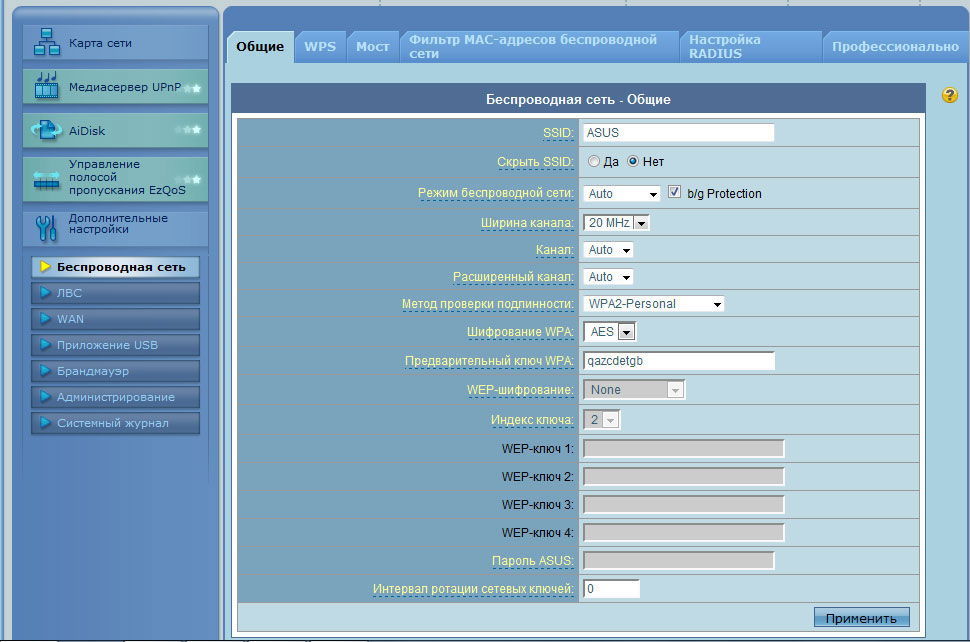Open the Настройка RADIUS tab
Screen dimensions: 970x642
[750, 47]
